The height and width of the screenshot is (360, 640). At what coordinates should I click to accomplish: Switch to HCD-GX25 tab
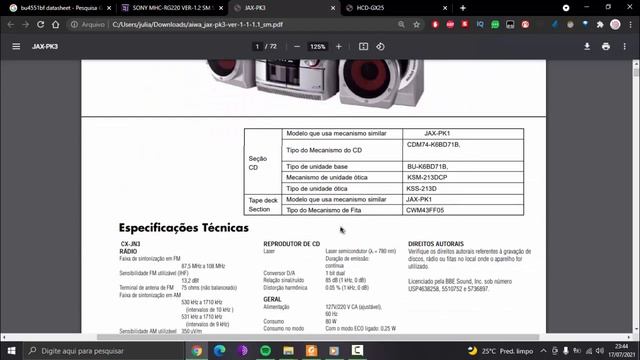(394, 8)
